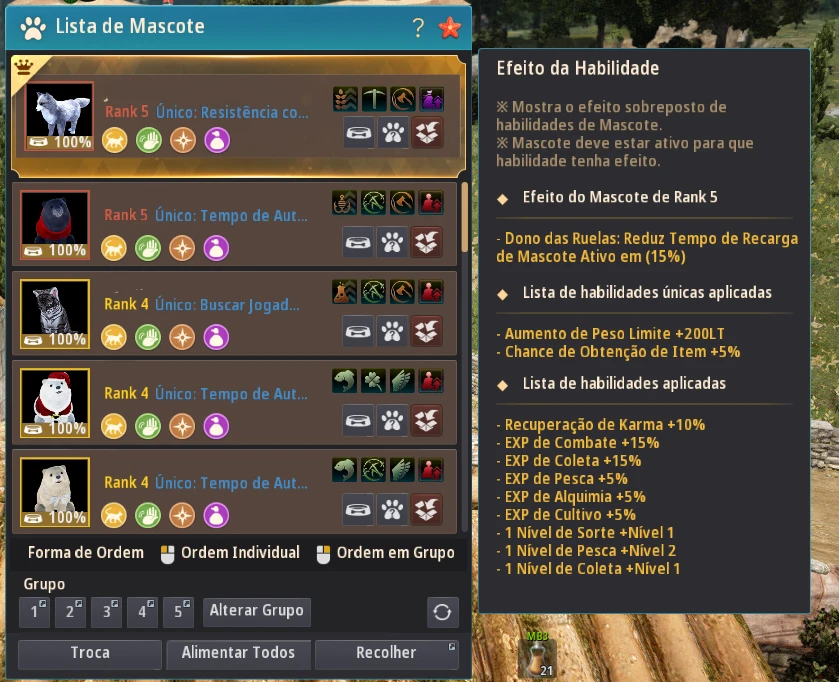This screenshot has height=682, width=839.
Task: Click the paw icon on the black bear row
Action: [x=392, y=243]
